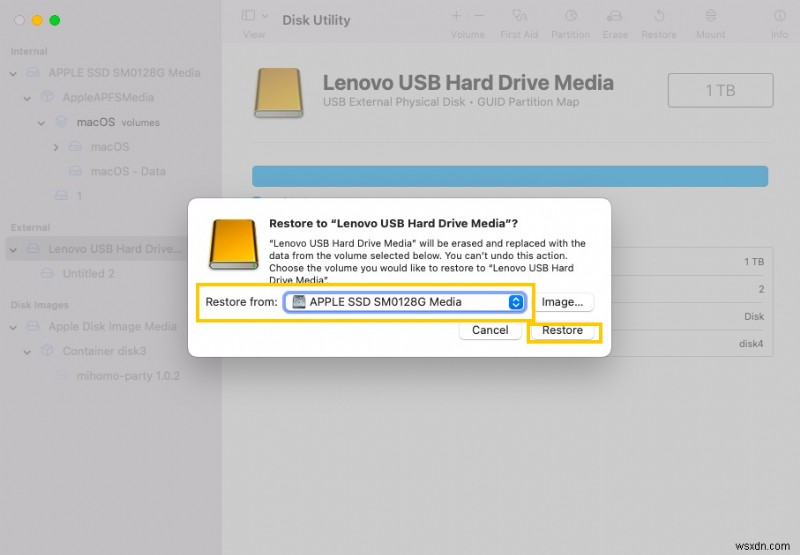Image resolution: width=800 pixels, height=555 pixels.
Task: Click the macOS - Data volume icon
Action: (x=76, y=171)
